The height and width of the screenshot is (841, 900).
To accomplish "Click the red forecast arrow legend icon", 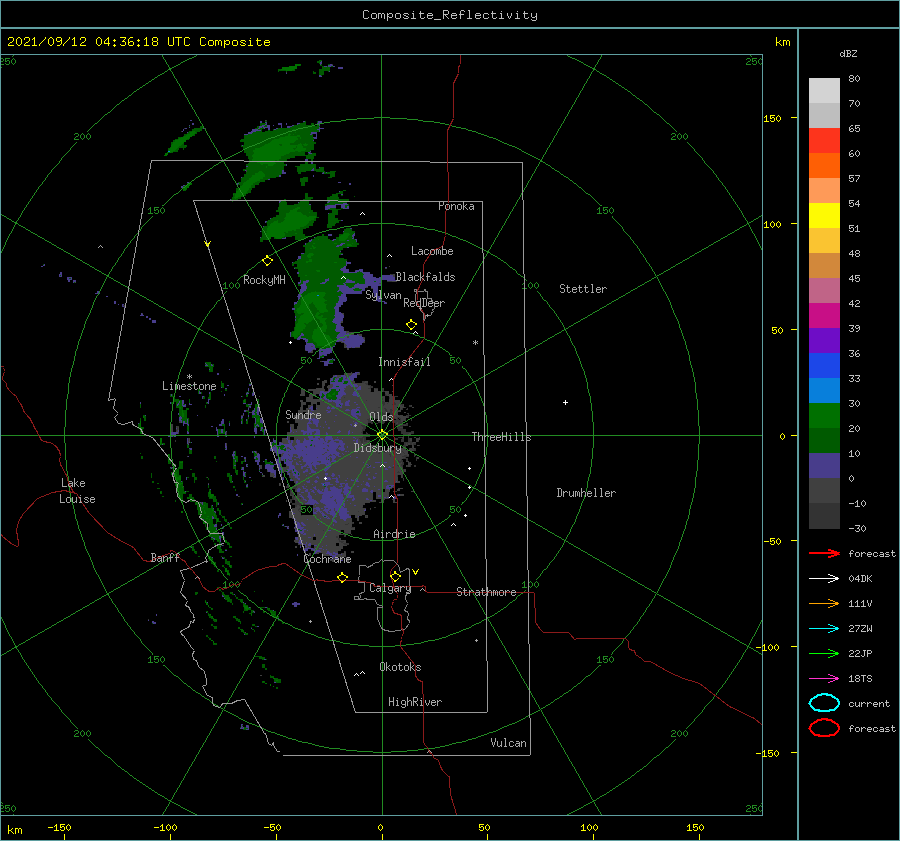I will tap(824, 553).
